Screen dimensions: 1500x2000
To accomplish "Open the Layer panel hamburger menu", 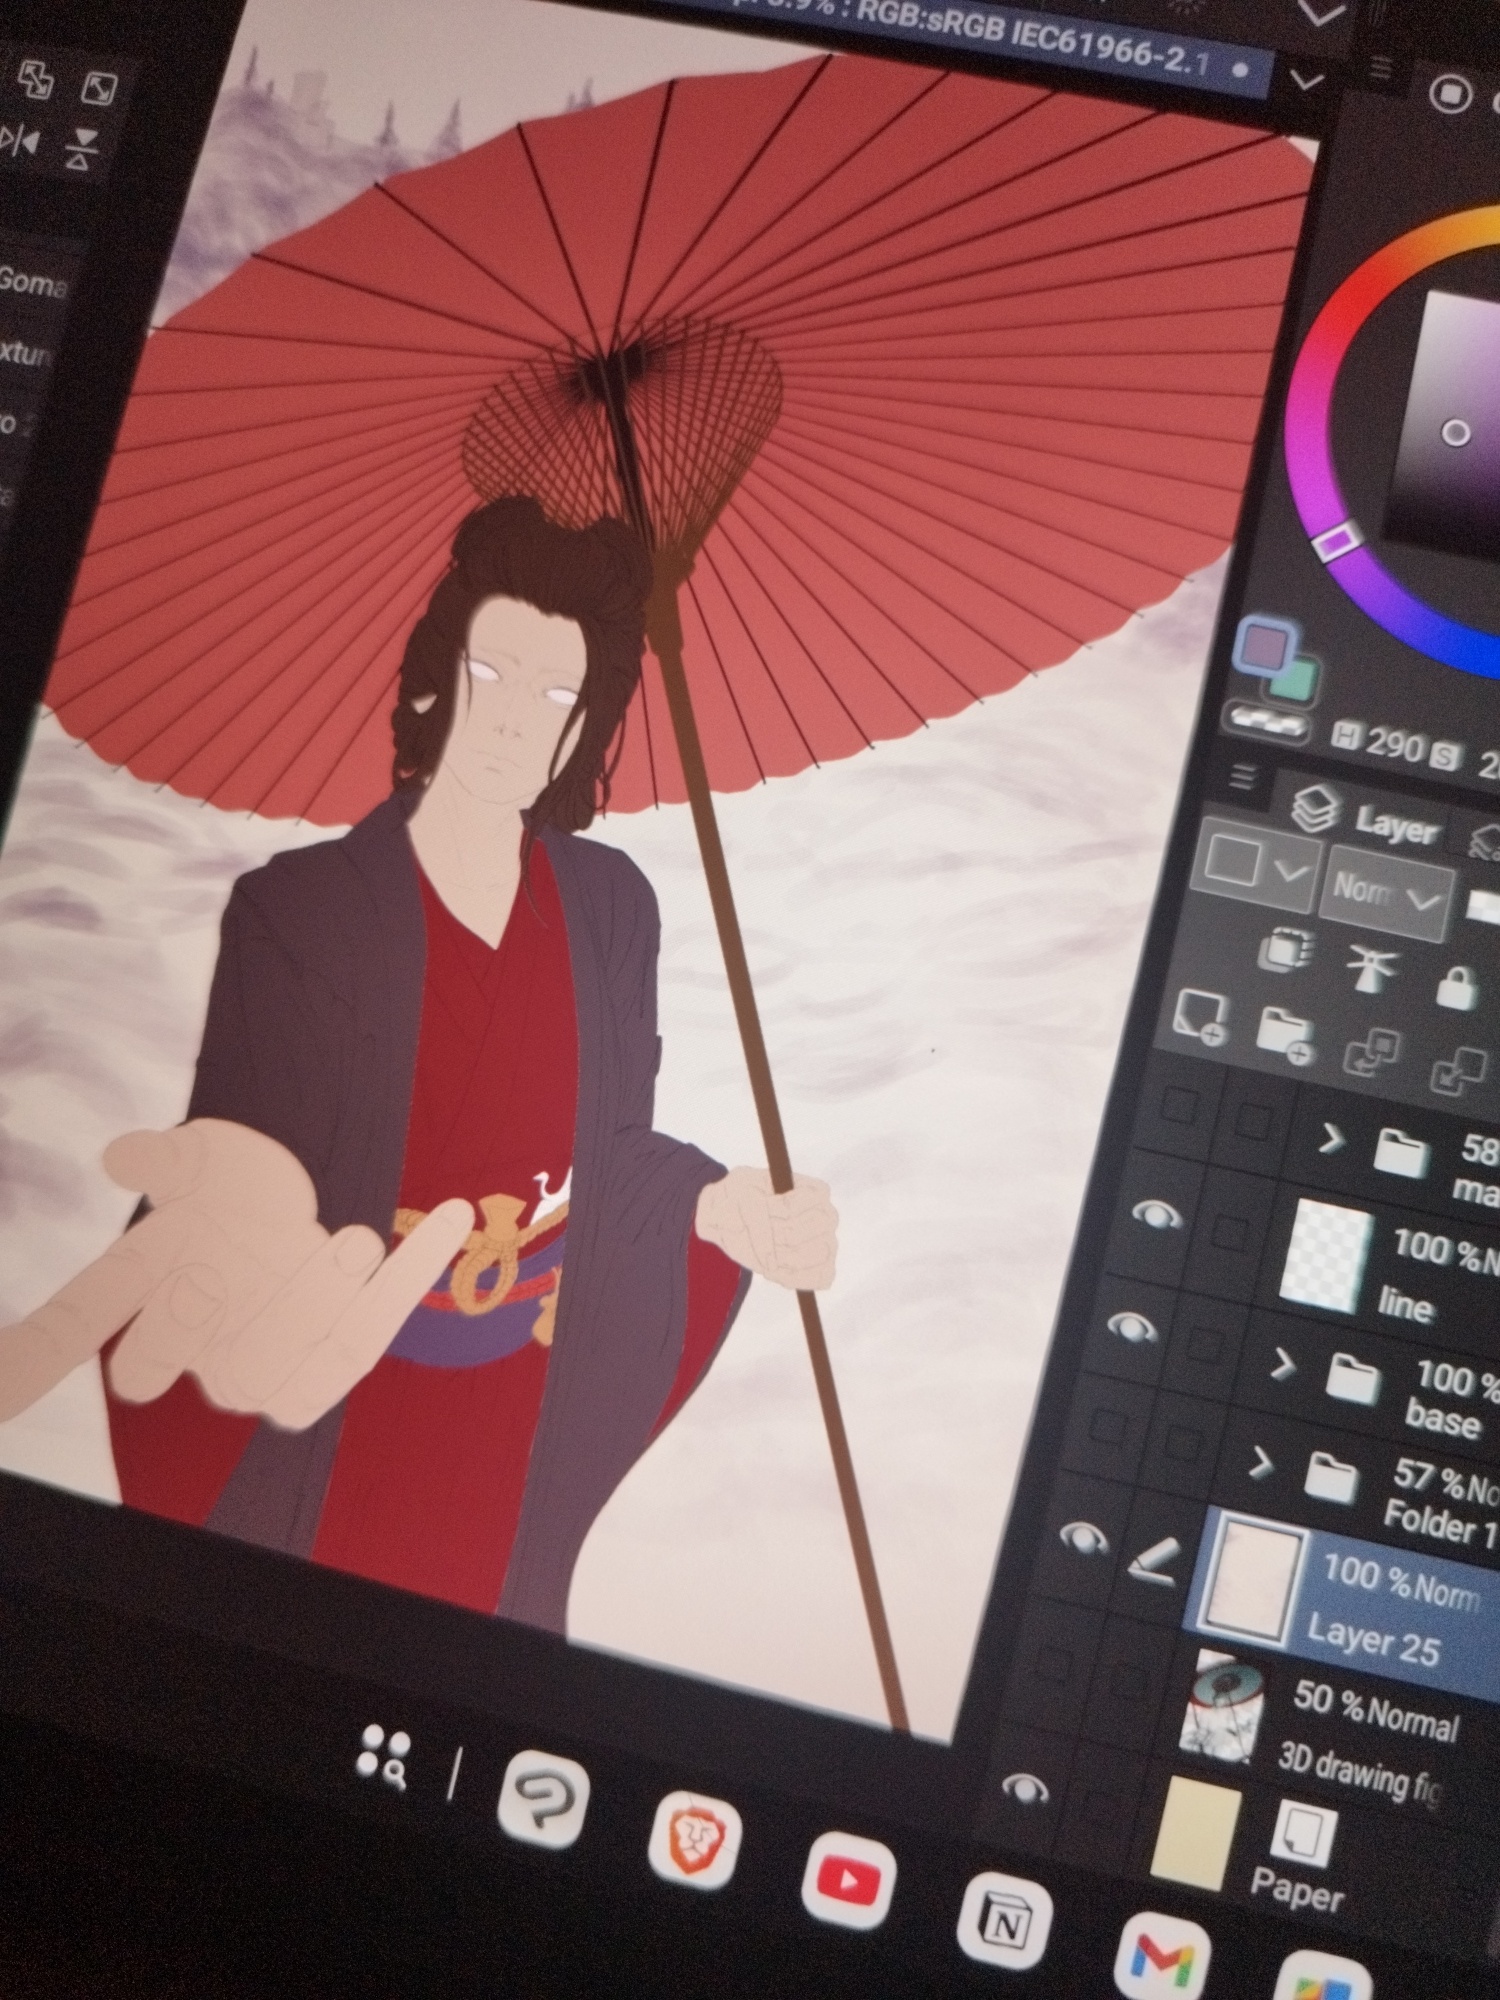I will [x=1244, y=775].
